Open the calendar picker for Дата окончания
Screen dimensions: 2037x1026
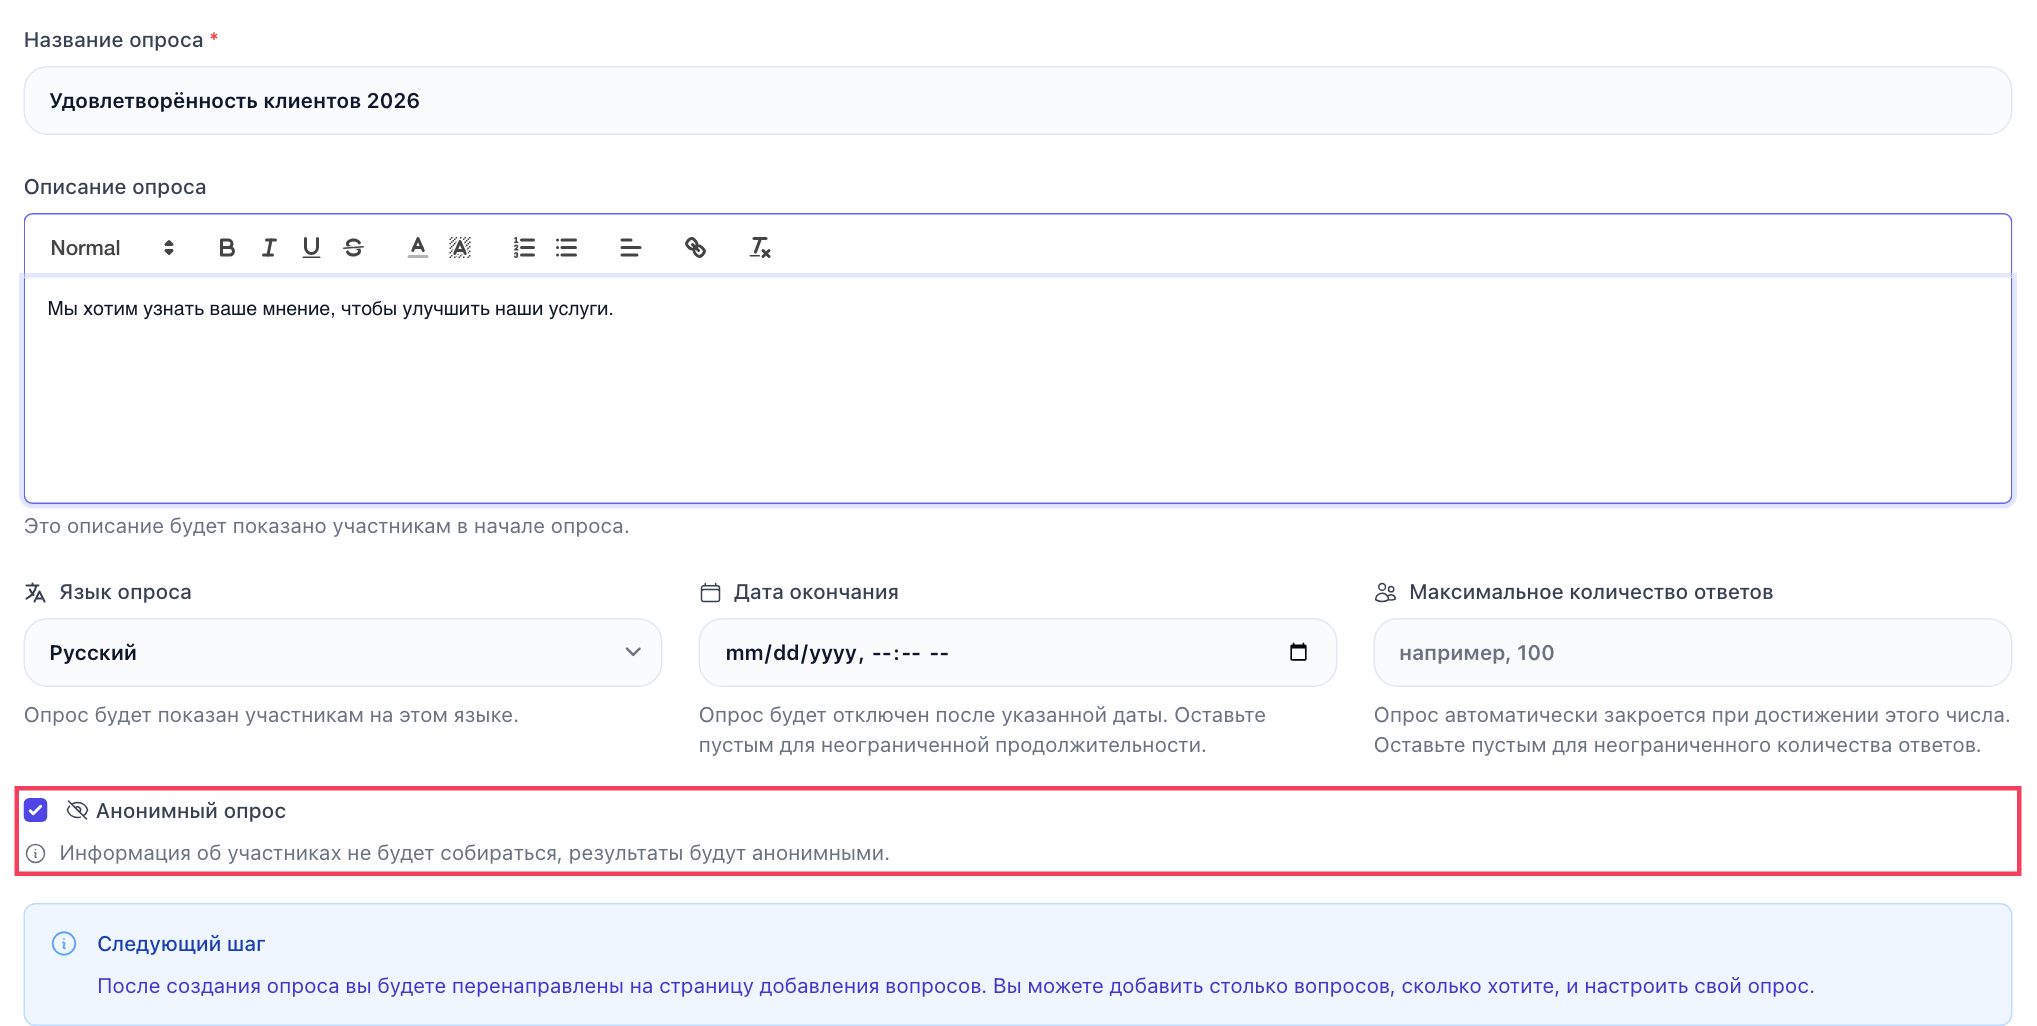(x=1298, y=652)
